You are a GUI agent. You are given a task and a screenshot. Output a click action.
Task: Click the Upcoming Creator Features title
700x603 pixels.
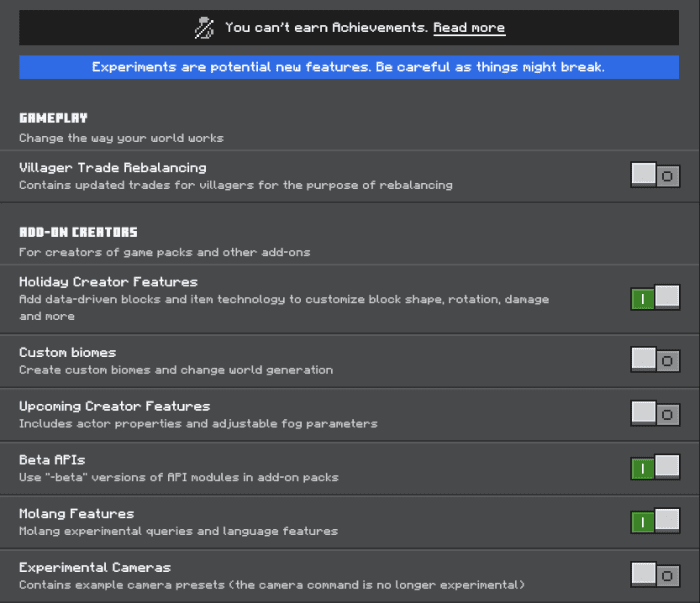pos(115,406)
